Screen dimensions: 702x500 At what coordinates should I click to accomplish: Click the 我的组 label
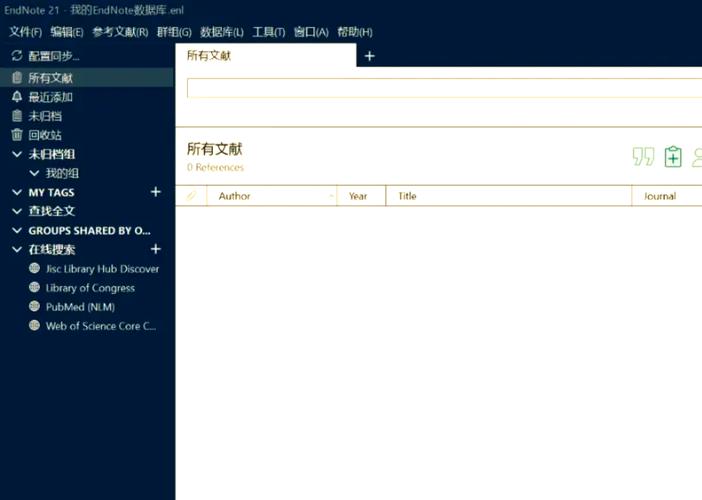pos(62,173)
